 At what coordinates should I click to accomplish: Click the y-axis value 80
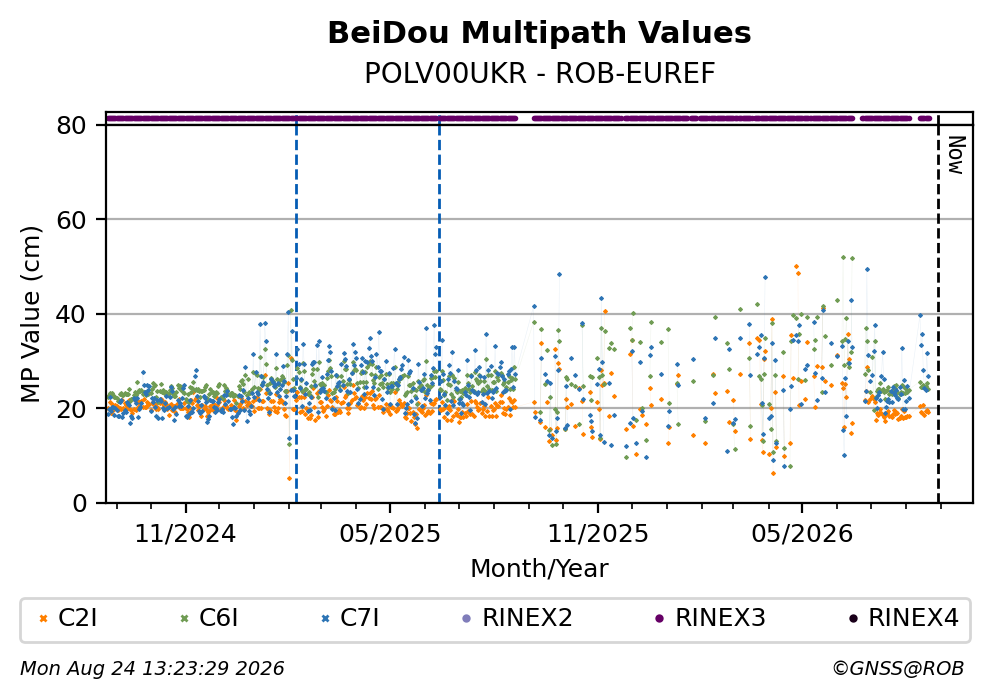click(72, 125)
